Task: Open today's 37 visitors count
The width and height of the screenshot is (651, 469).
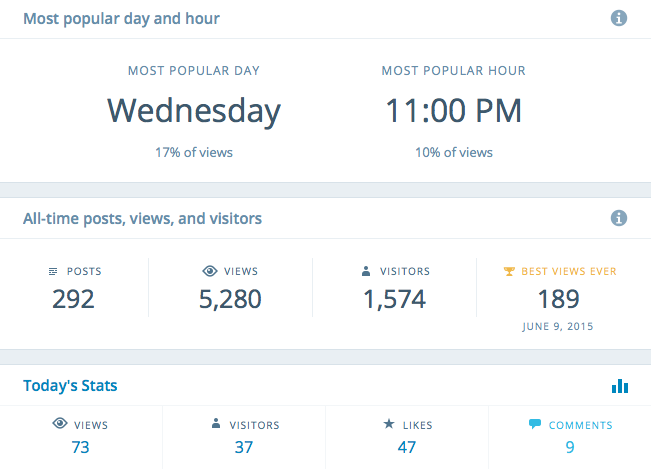Action: tap(244, 447)
